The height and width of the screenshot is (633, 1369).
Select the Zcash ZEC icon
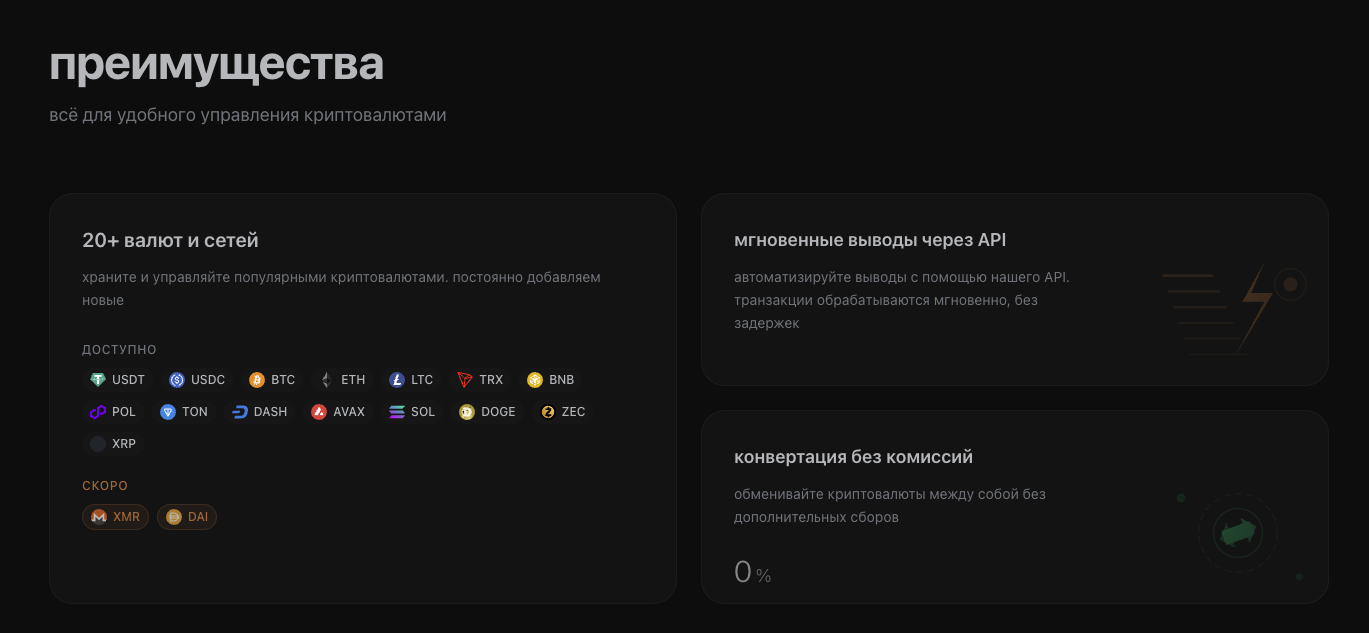pos(548,412)
